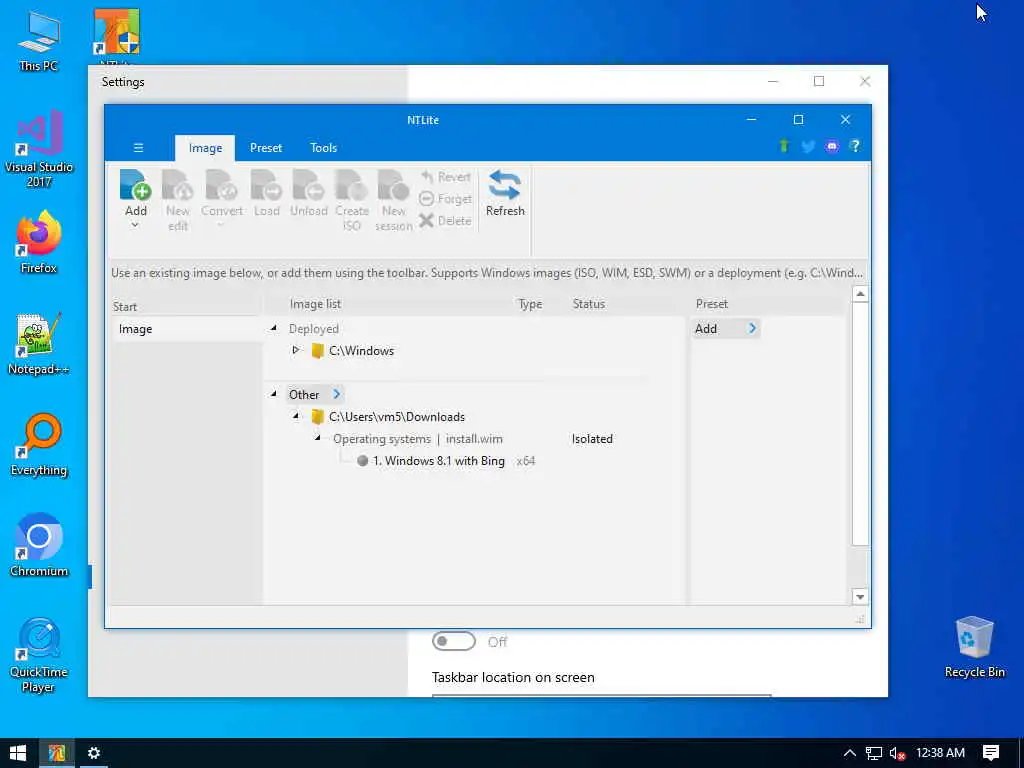Open the Convert dropdown arrow
1024x768 pixels.
tap(221, 225)
